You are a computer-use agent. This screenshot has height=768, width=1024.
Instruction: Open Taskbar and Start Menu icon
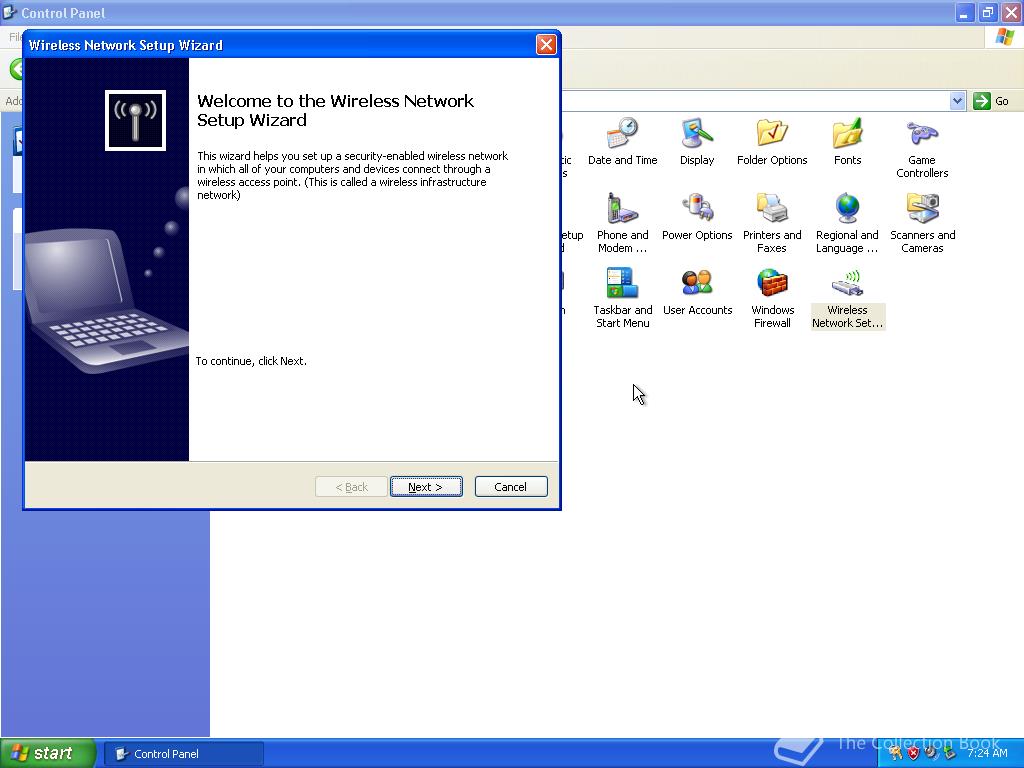[x=622, y=298]
